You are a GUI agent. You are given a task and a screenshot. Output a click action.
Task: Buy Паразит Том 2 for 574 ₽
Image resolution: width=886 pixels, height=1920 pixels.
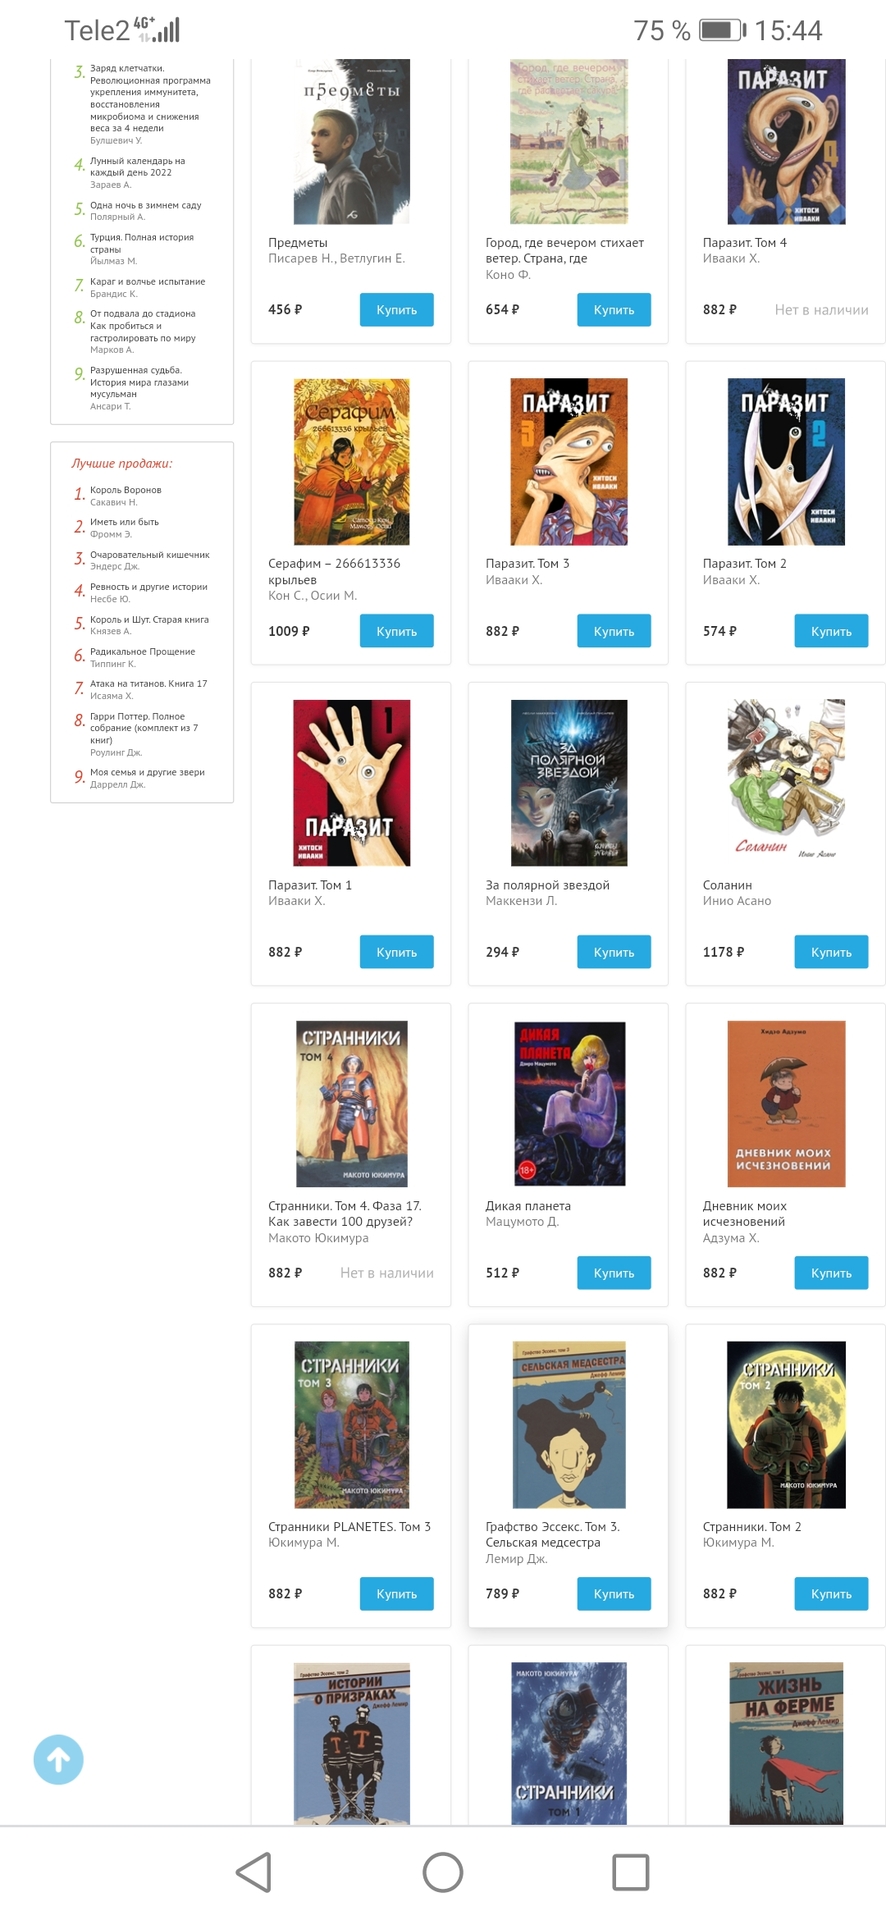click(831, 631)
